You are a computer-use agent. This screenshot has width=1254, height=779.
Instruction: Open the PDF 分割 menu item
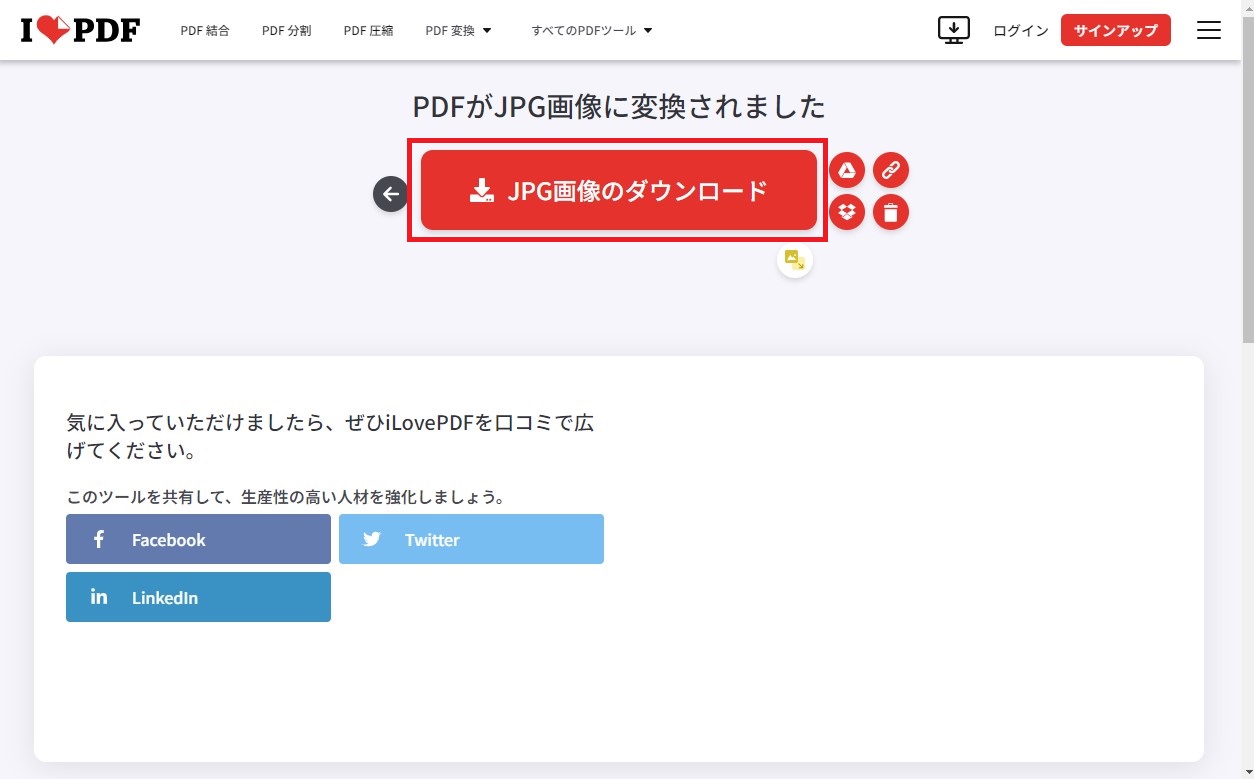(287, 30)
